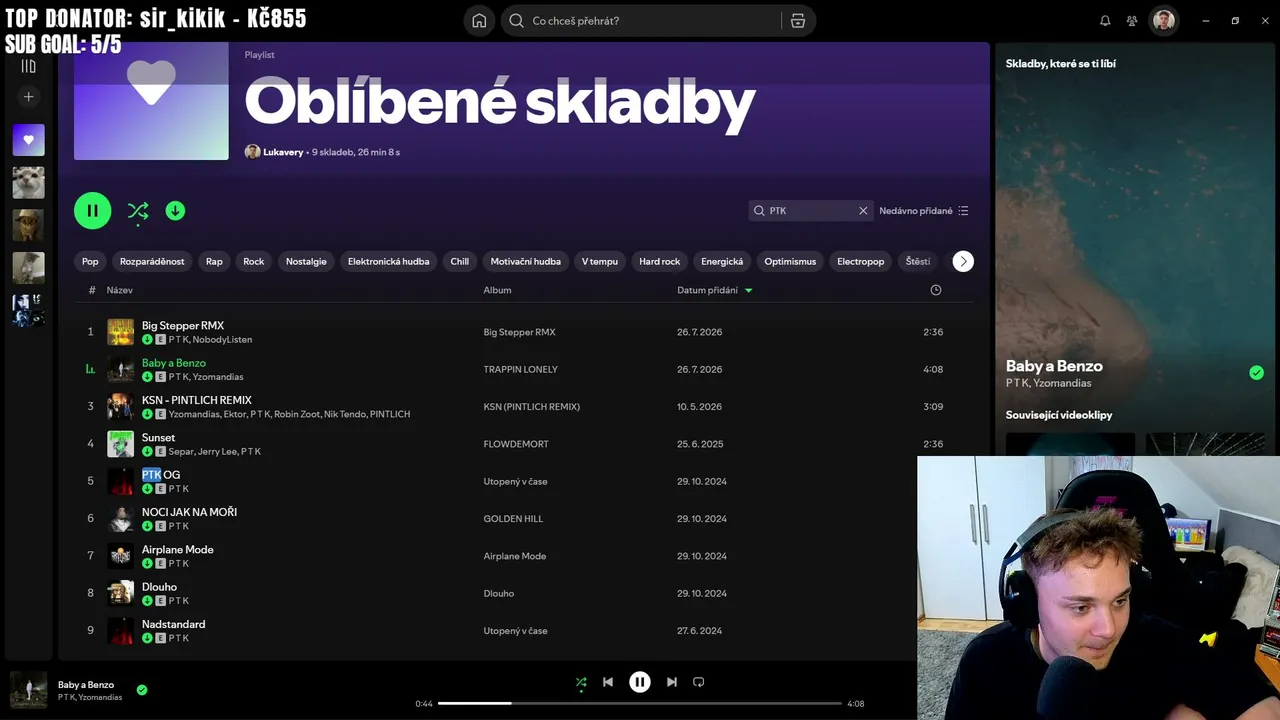The width and height of the screenshot is (1280, 720).
Task: Click the 'Co chceš přehrát?' search box
Action: click(645, 21)
